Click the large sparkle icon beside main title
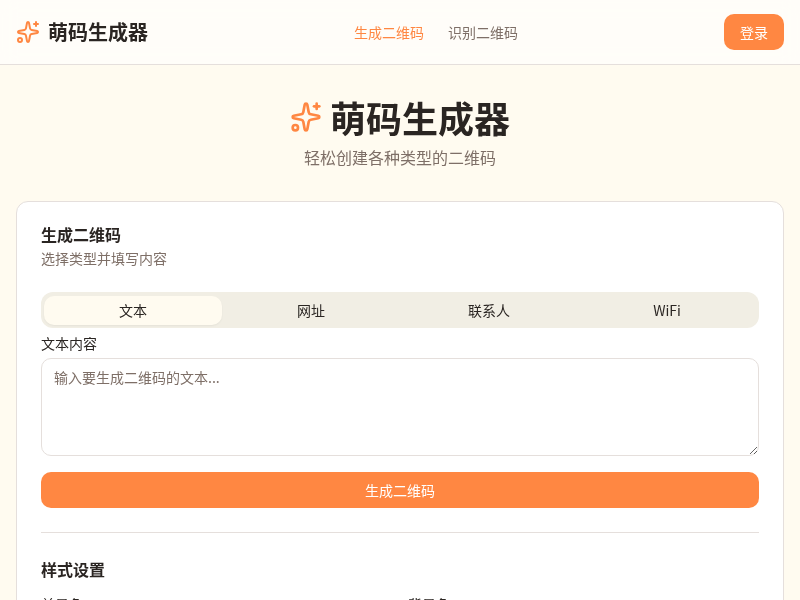Image resolution: width=800 pixels, height=600 pixels. (x=306, y=118)
